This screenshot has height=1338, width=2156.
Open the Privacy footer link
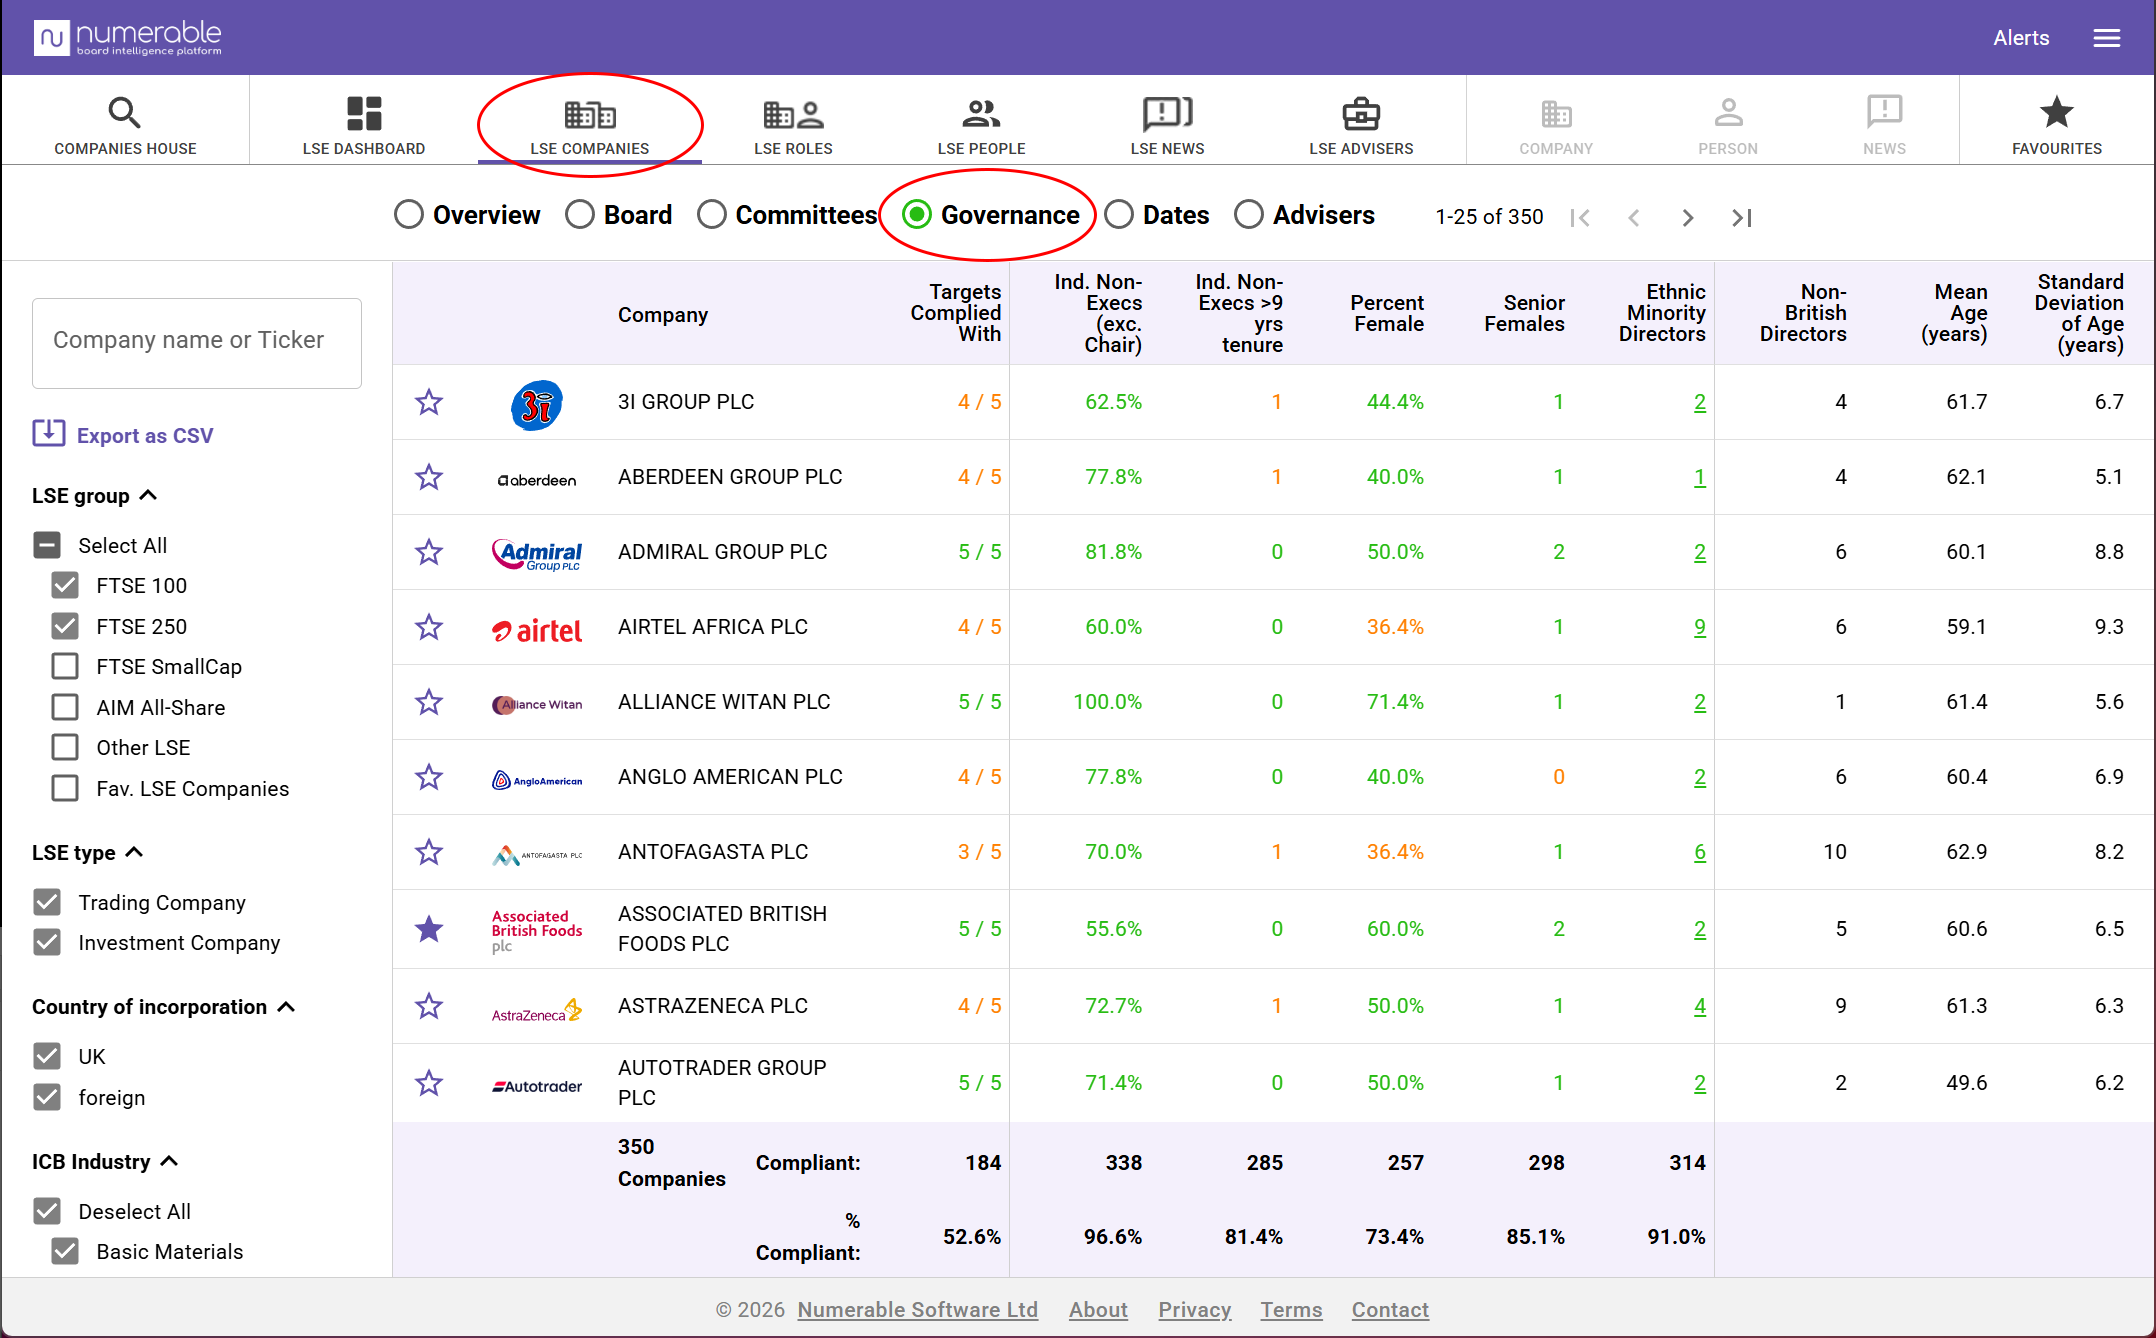coord(1194,1309)
